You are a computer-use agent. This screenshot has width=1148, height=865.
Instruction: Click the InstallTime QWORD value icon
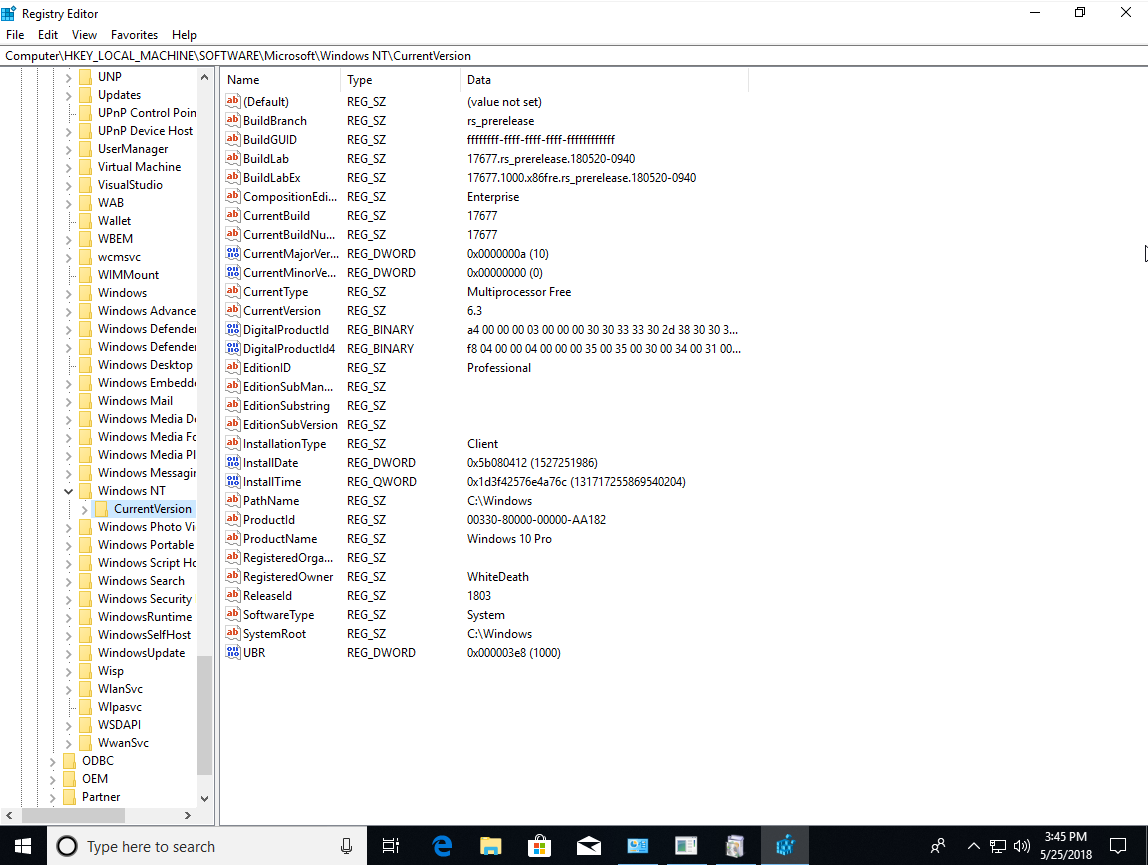point(233,481)
